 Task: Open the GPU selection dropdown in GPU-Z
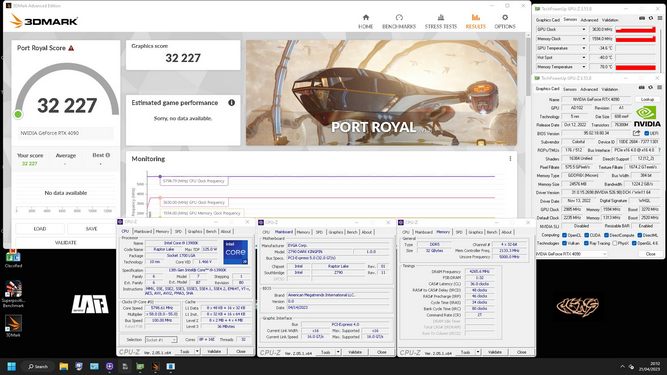pos(571,254)
